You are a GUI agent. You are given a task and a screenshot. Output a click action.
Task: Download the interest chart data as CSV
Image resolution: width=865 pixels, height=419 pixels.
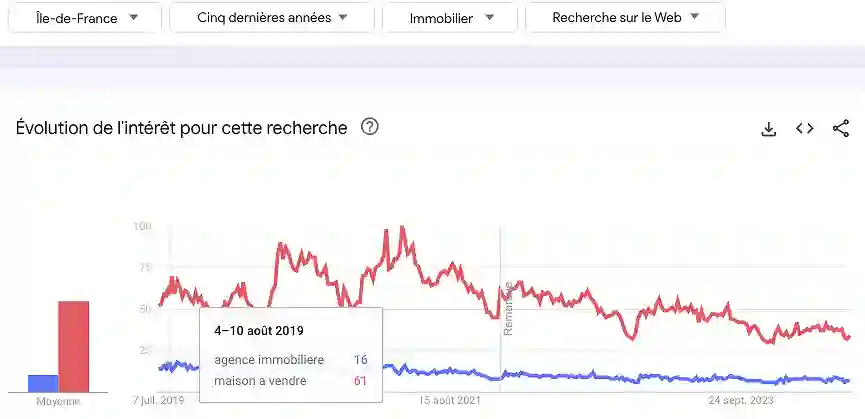pos(769,129)
